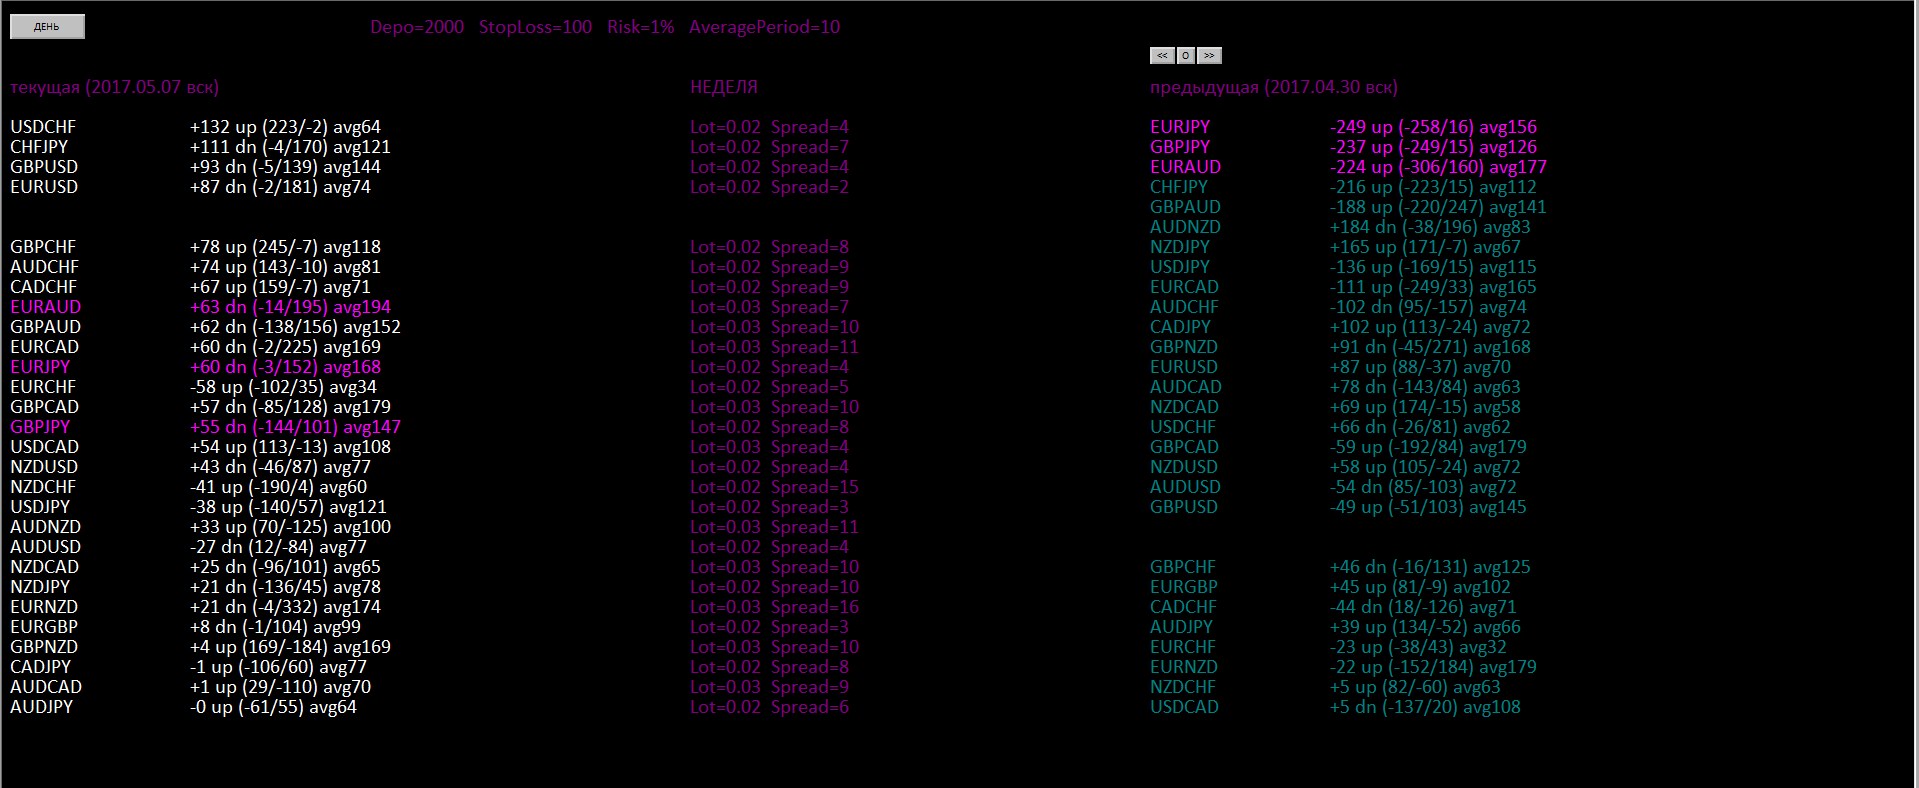
Task: Advance to the next period with >>
Action: click(x=1209, y=56)
